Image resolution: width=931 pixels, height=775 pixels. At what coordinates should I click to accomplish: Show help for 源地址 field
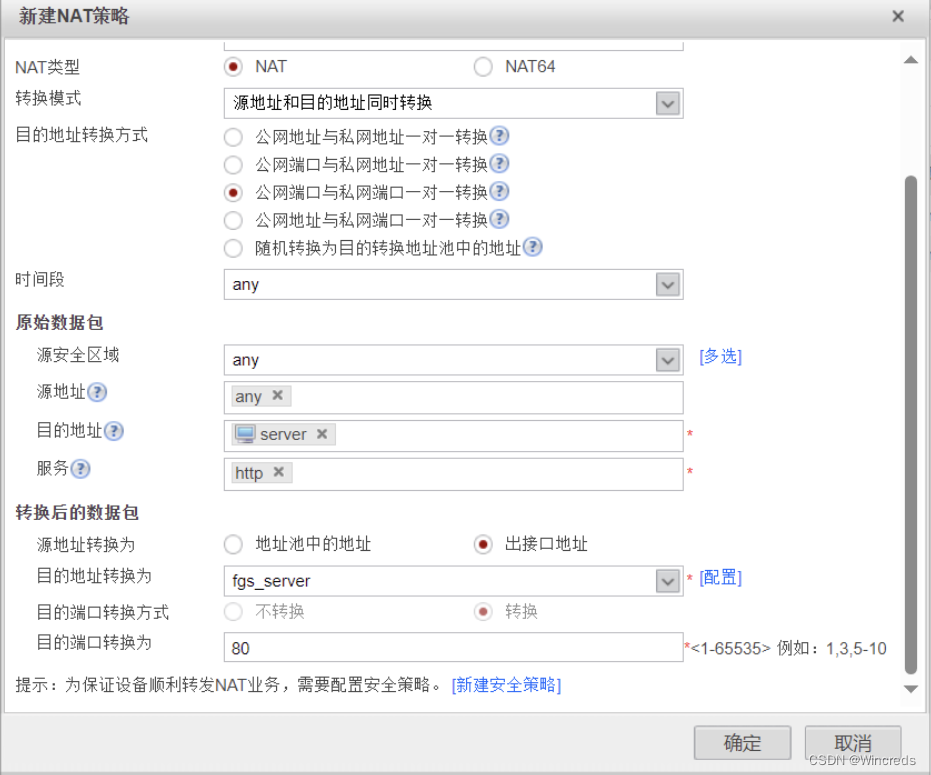pos(97,392)
